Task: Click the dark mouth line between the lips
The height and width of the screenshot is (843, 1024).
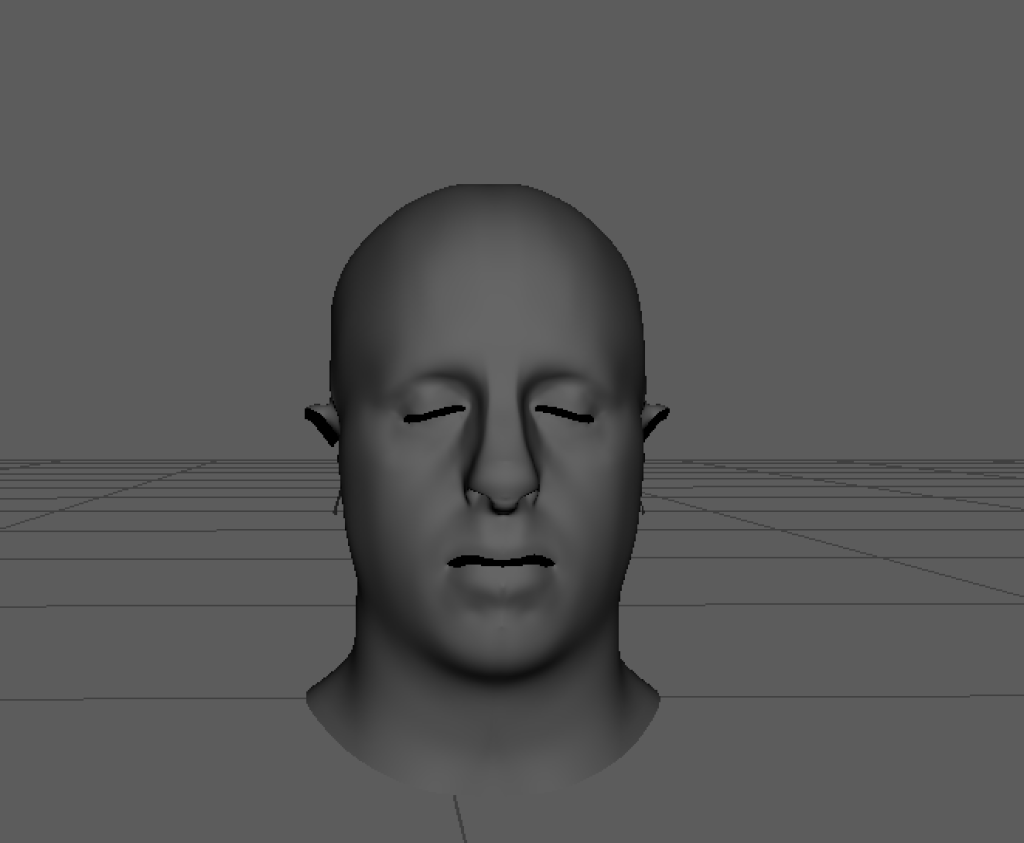Action: coord(500,562)
